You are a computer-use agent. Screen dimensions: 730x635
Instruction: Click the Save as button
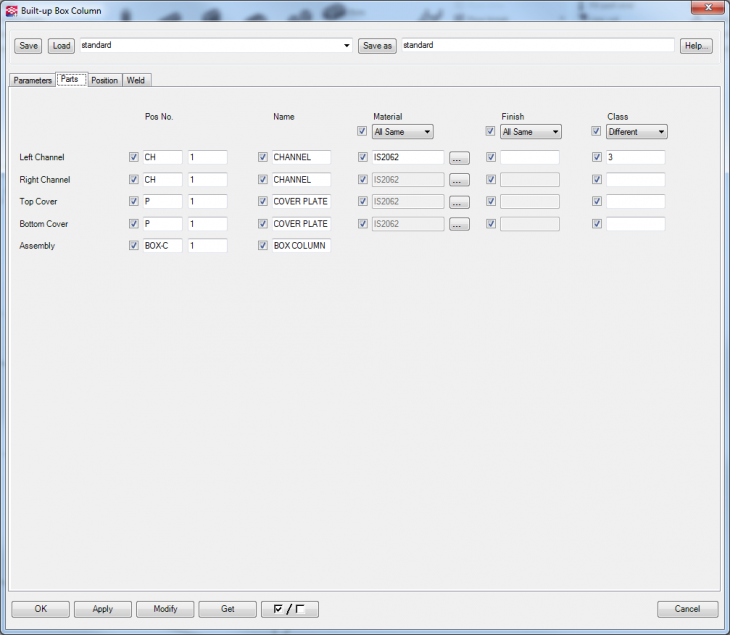(377, 46)
